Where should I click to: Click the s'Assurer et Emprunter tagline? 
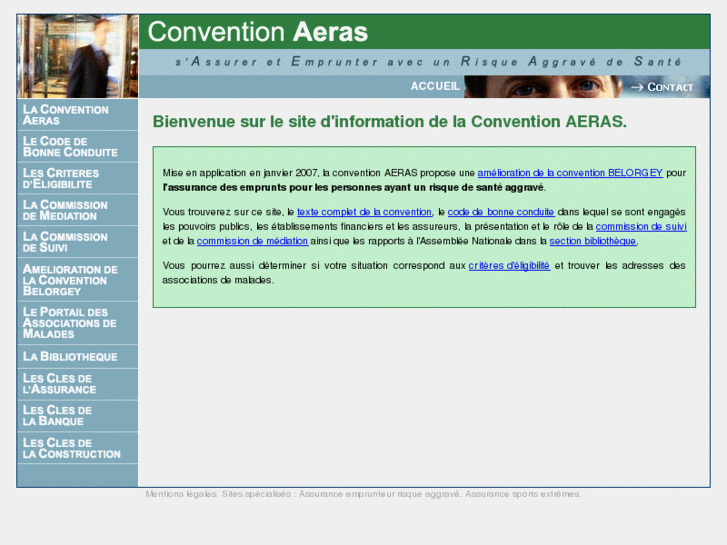428,62
